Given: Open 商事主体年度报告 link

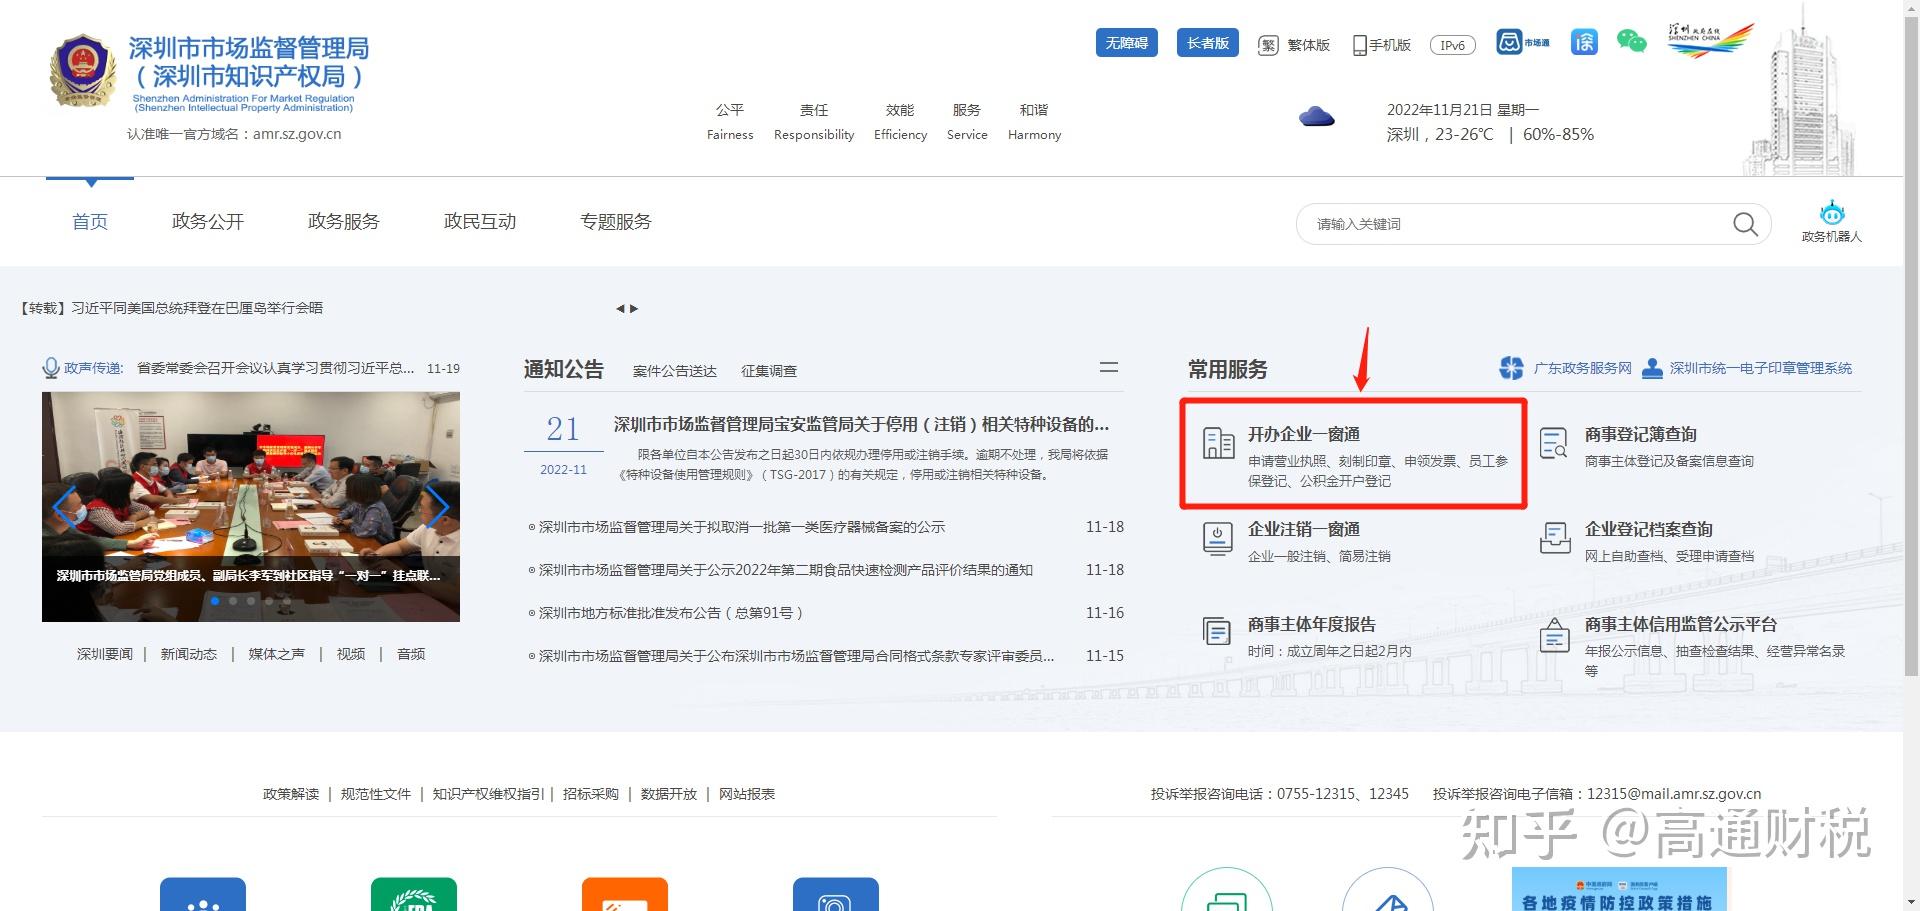Looking at the screenshot, I should pos(1312,624).
